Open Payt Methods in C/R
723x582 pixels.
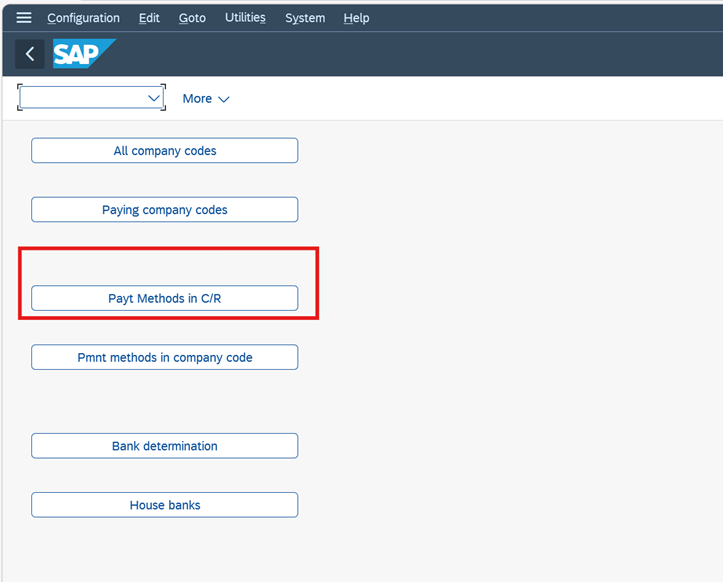pyautogui.click(x=165, y=298)
